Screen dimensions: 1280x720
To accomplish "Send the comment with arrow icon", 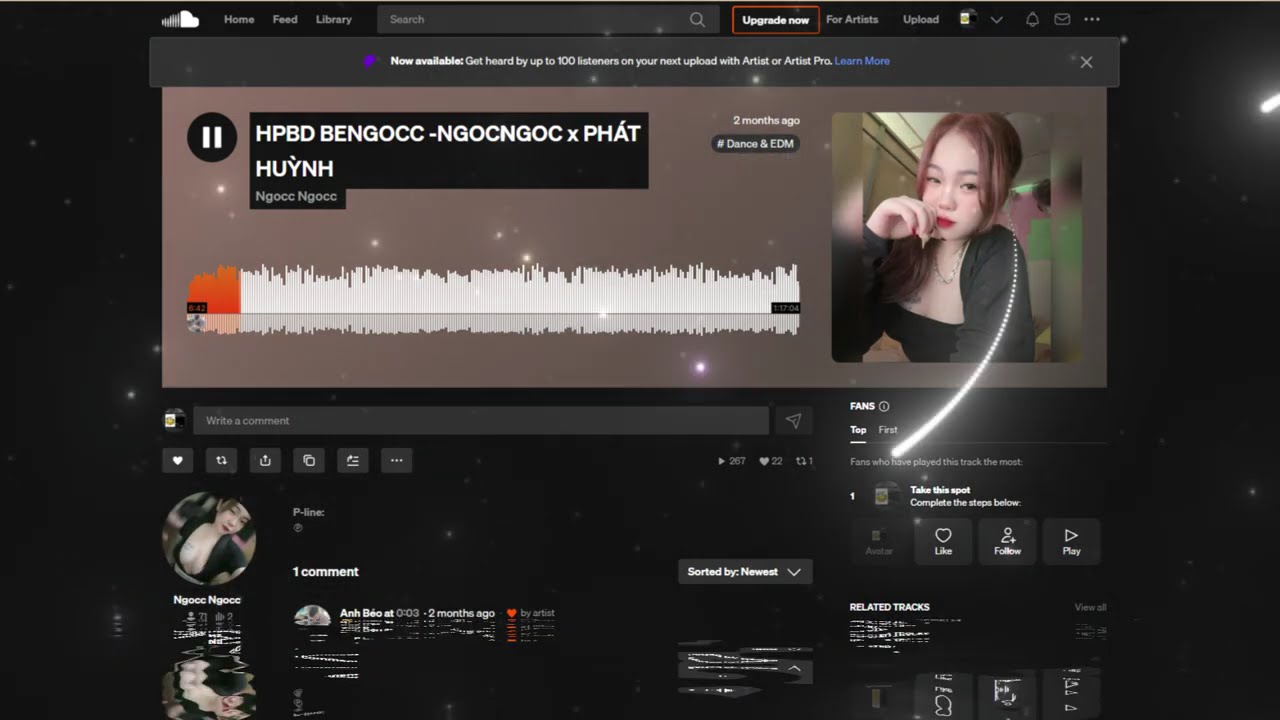I will tap(793, 421).
